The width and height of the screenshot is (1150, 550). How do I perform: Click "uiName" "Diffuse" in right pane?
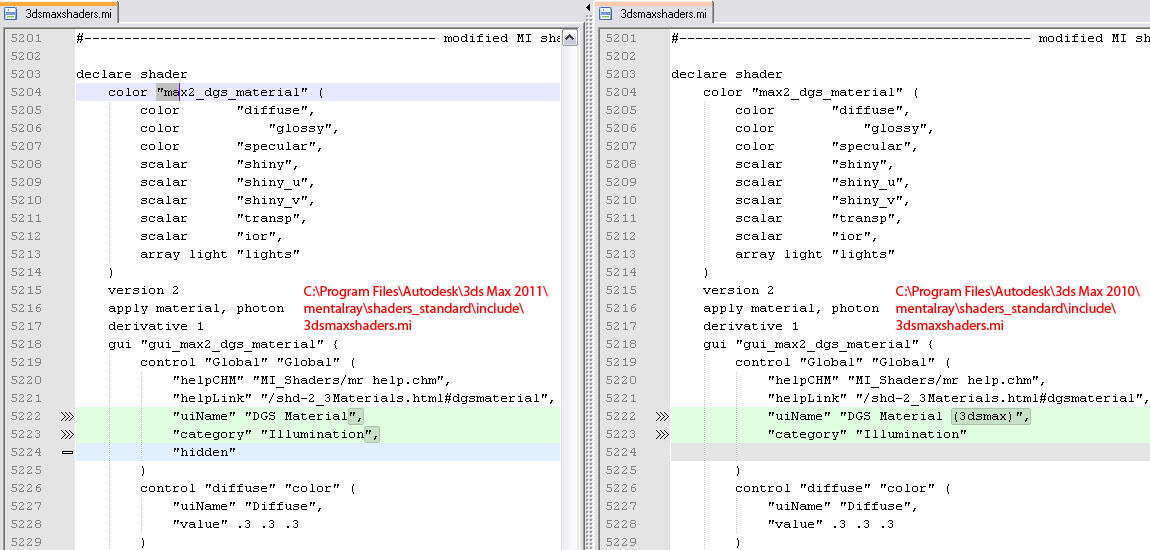838,506
